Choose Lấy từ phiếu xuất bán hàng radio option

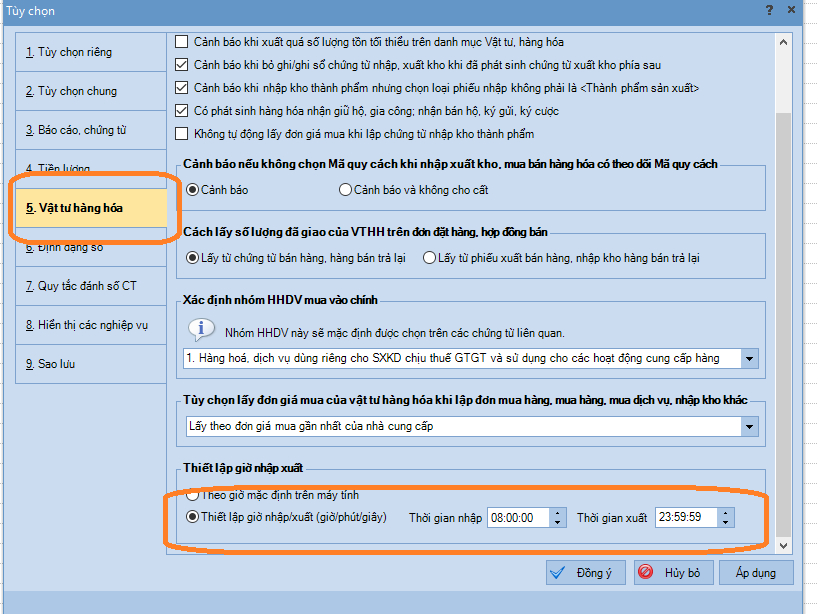click(430, 257)
